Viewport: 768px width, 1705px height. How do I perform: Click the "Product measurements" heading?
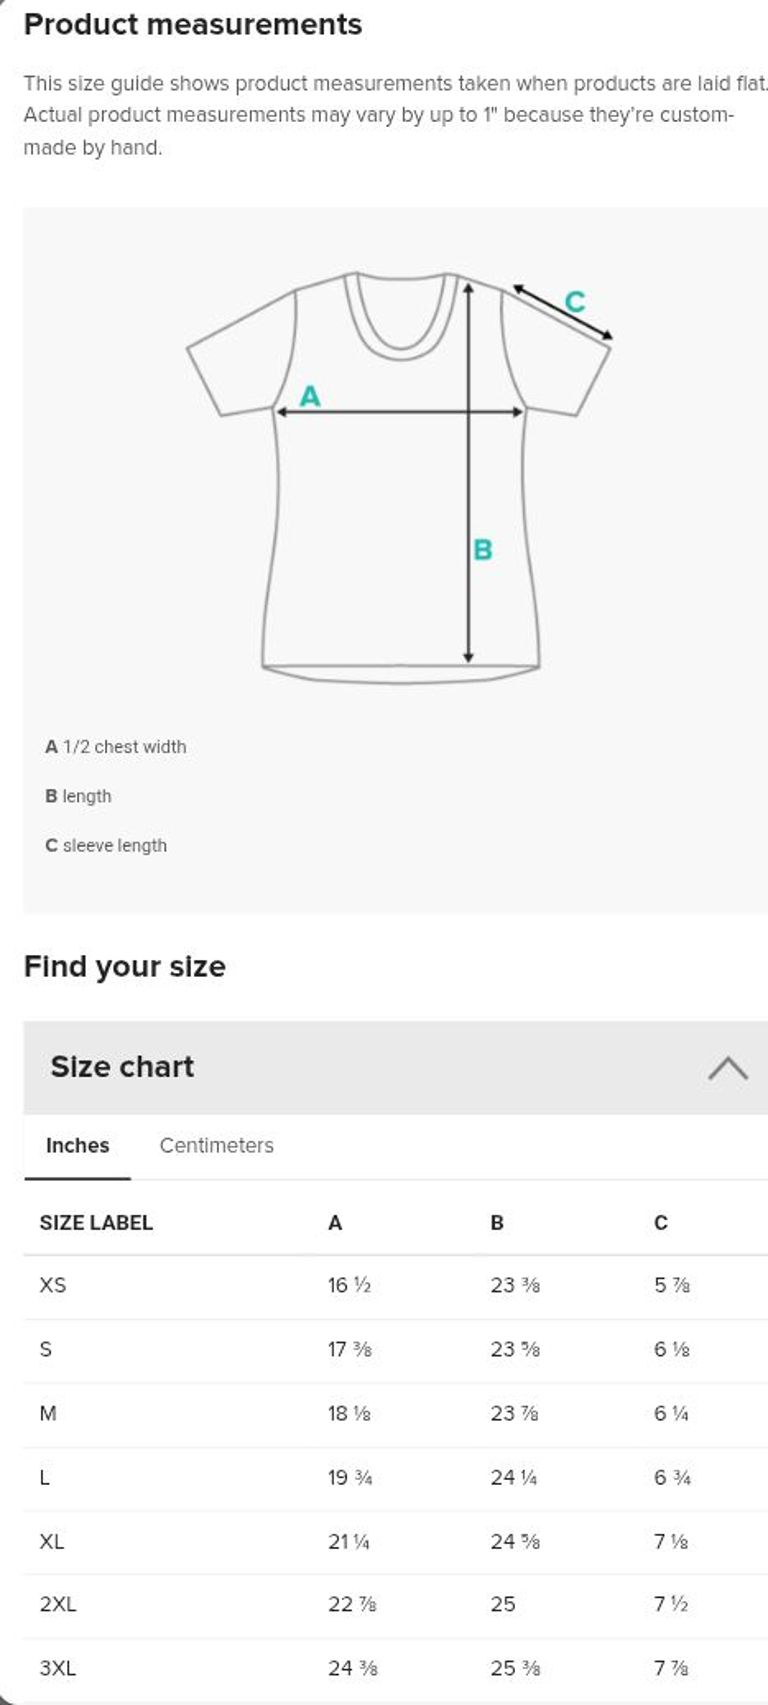[x=193, y=24]
